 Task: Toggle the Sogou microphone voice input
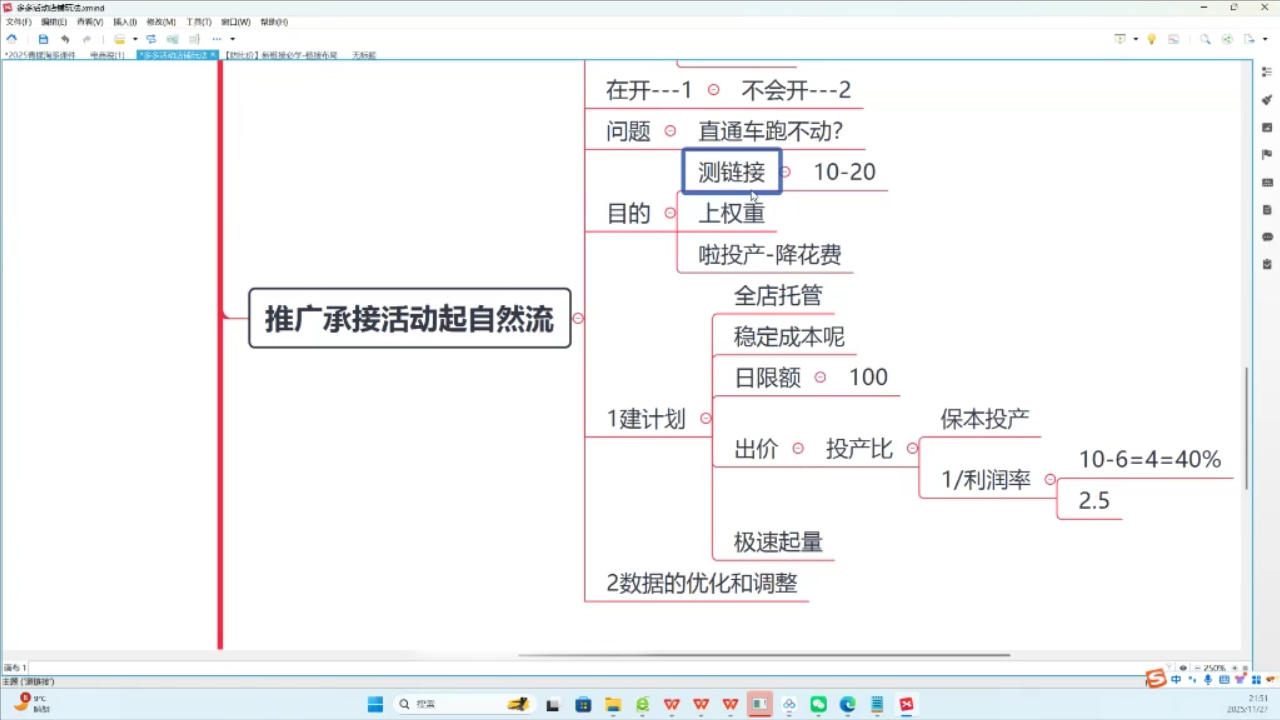(1208, 680)
